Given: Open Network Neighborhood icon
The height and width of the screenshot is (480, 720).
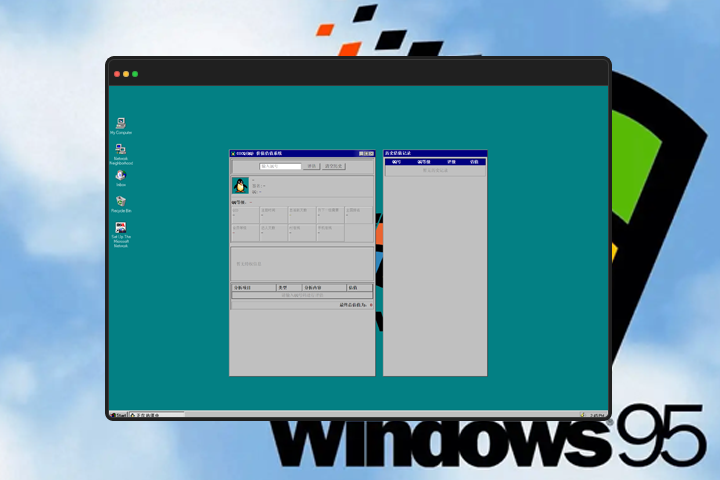Looking at the screenshot, I should [x=121, y=150].
